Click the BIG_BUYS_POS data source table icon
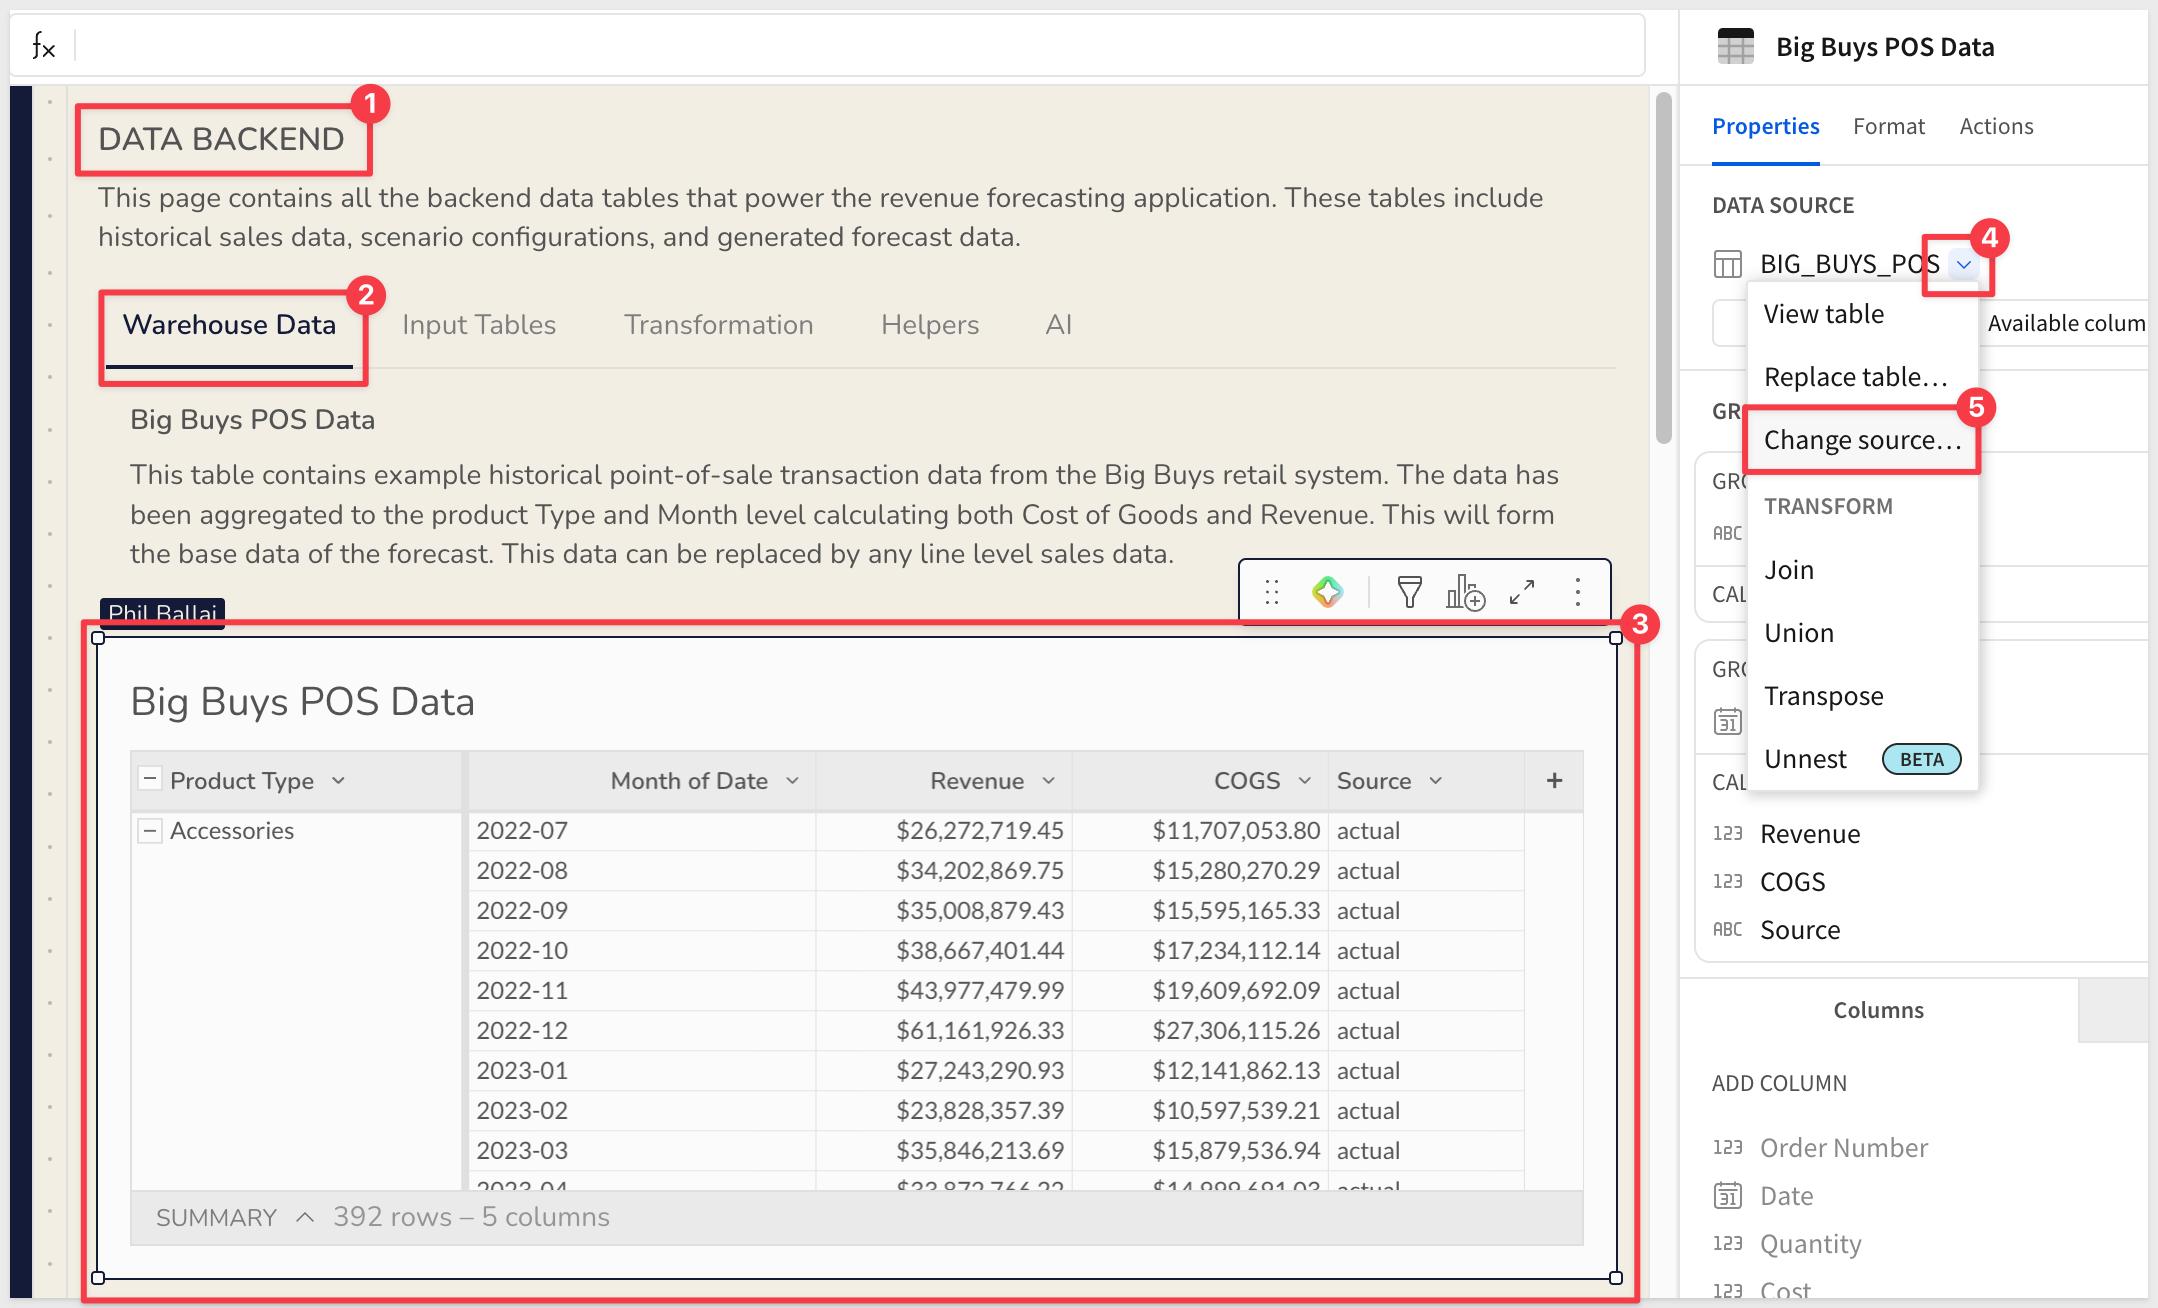The image size is (2158, 1308). click(1728, 264)
